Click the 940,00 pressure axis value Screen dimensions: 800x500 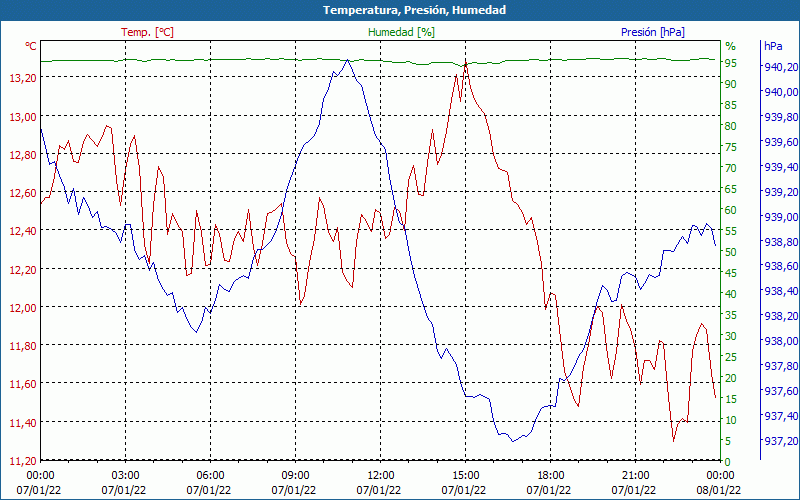point(781,91)
